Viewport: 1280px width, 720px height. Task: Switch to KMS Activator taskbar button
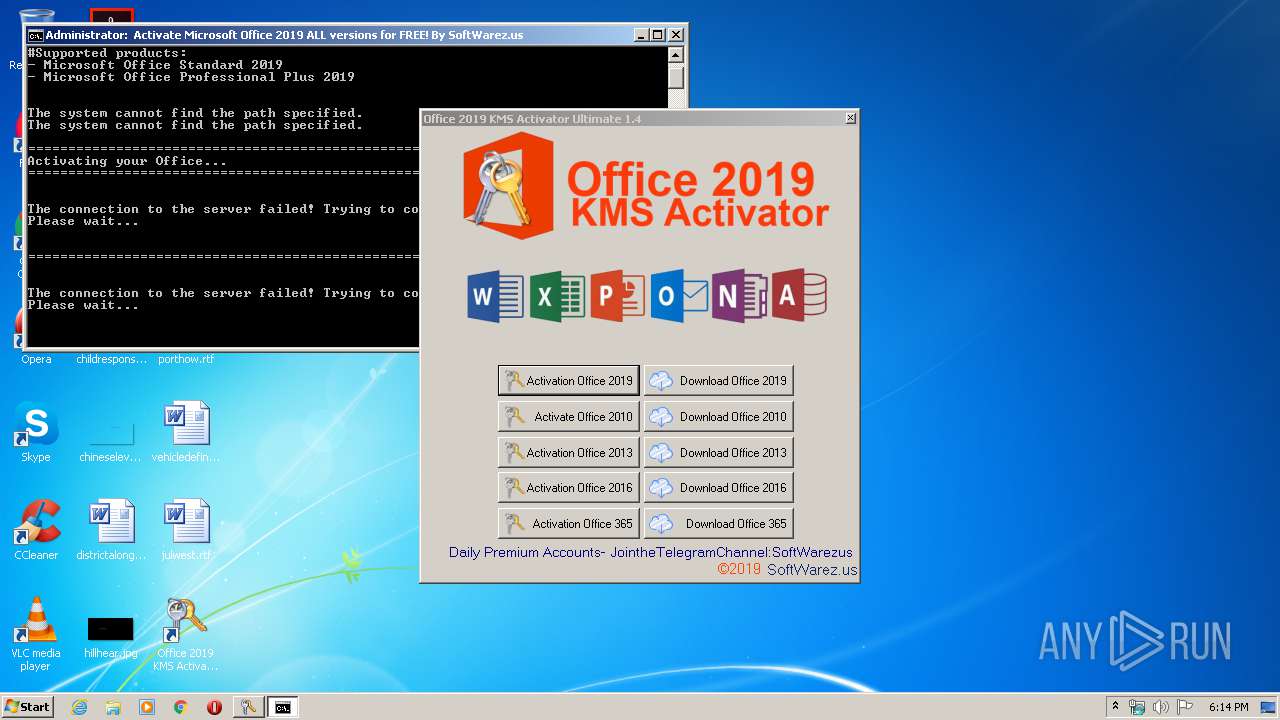pos(248,707)
